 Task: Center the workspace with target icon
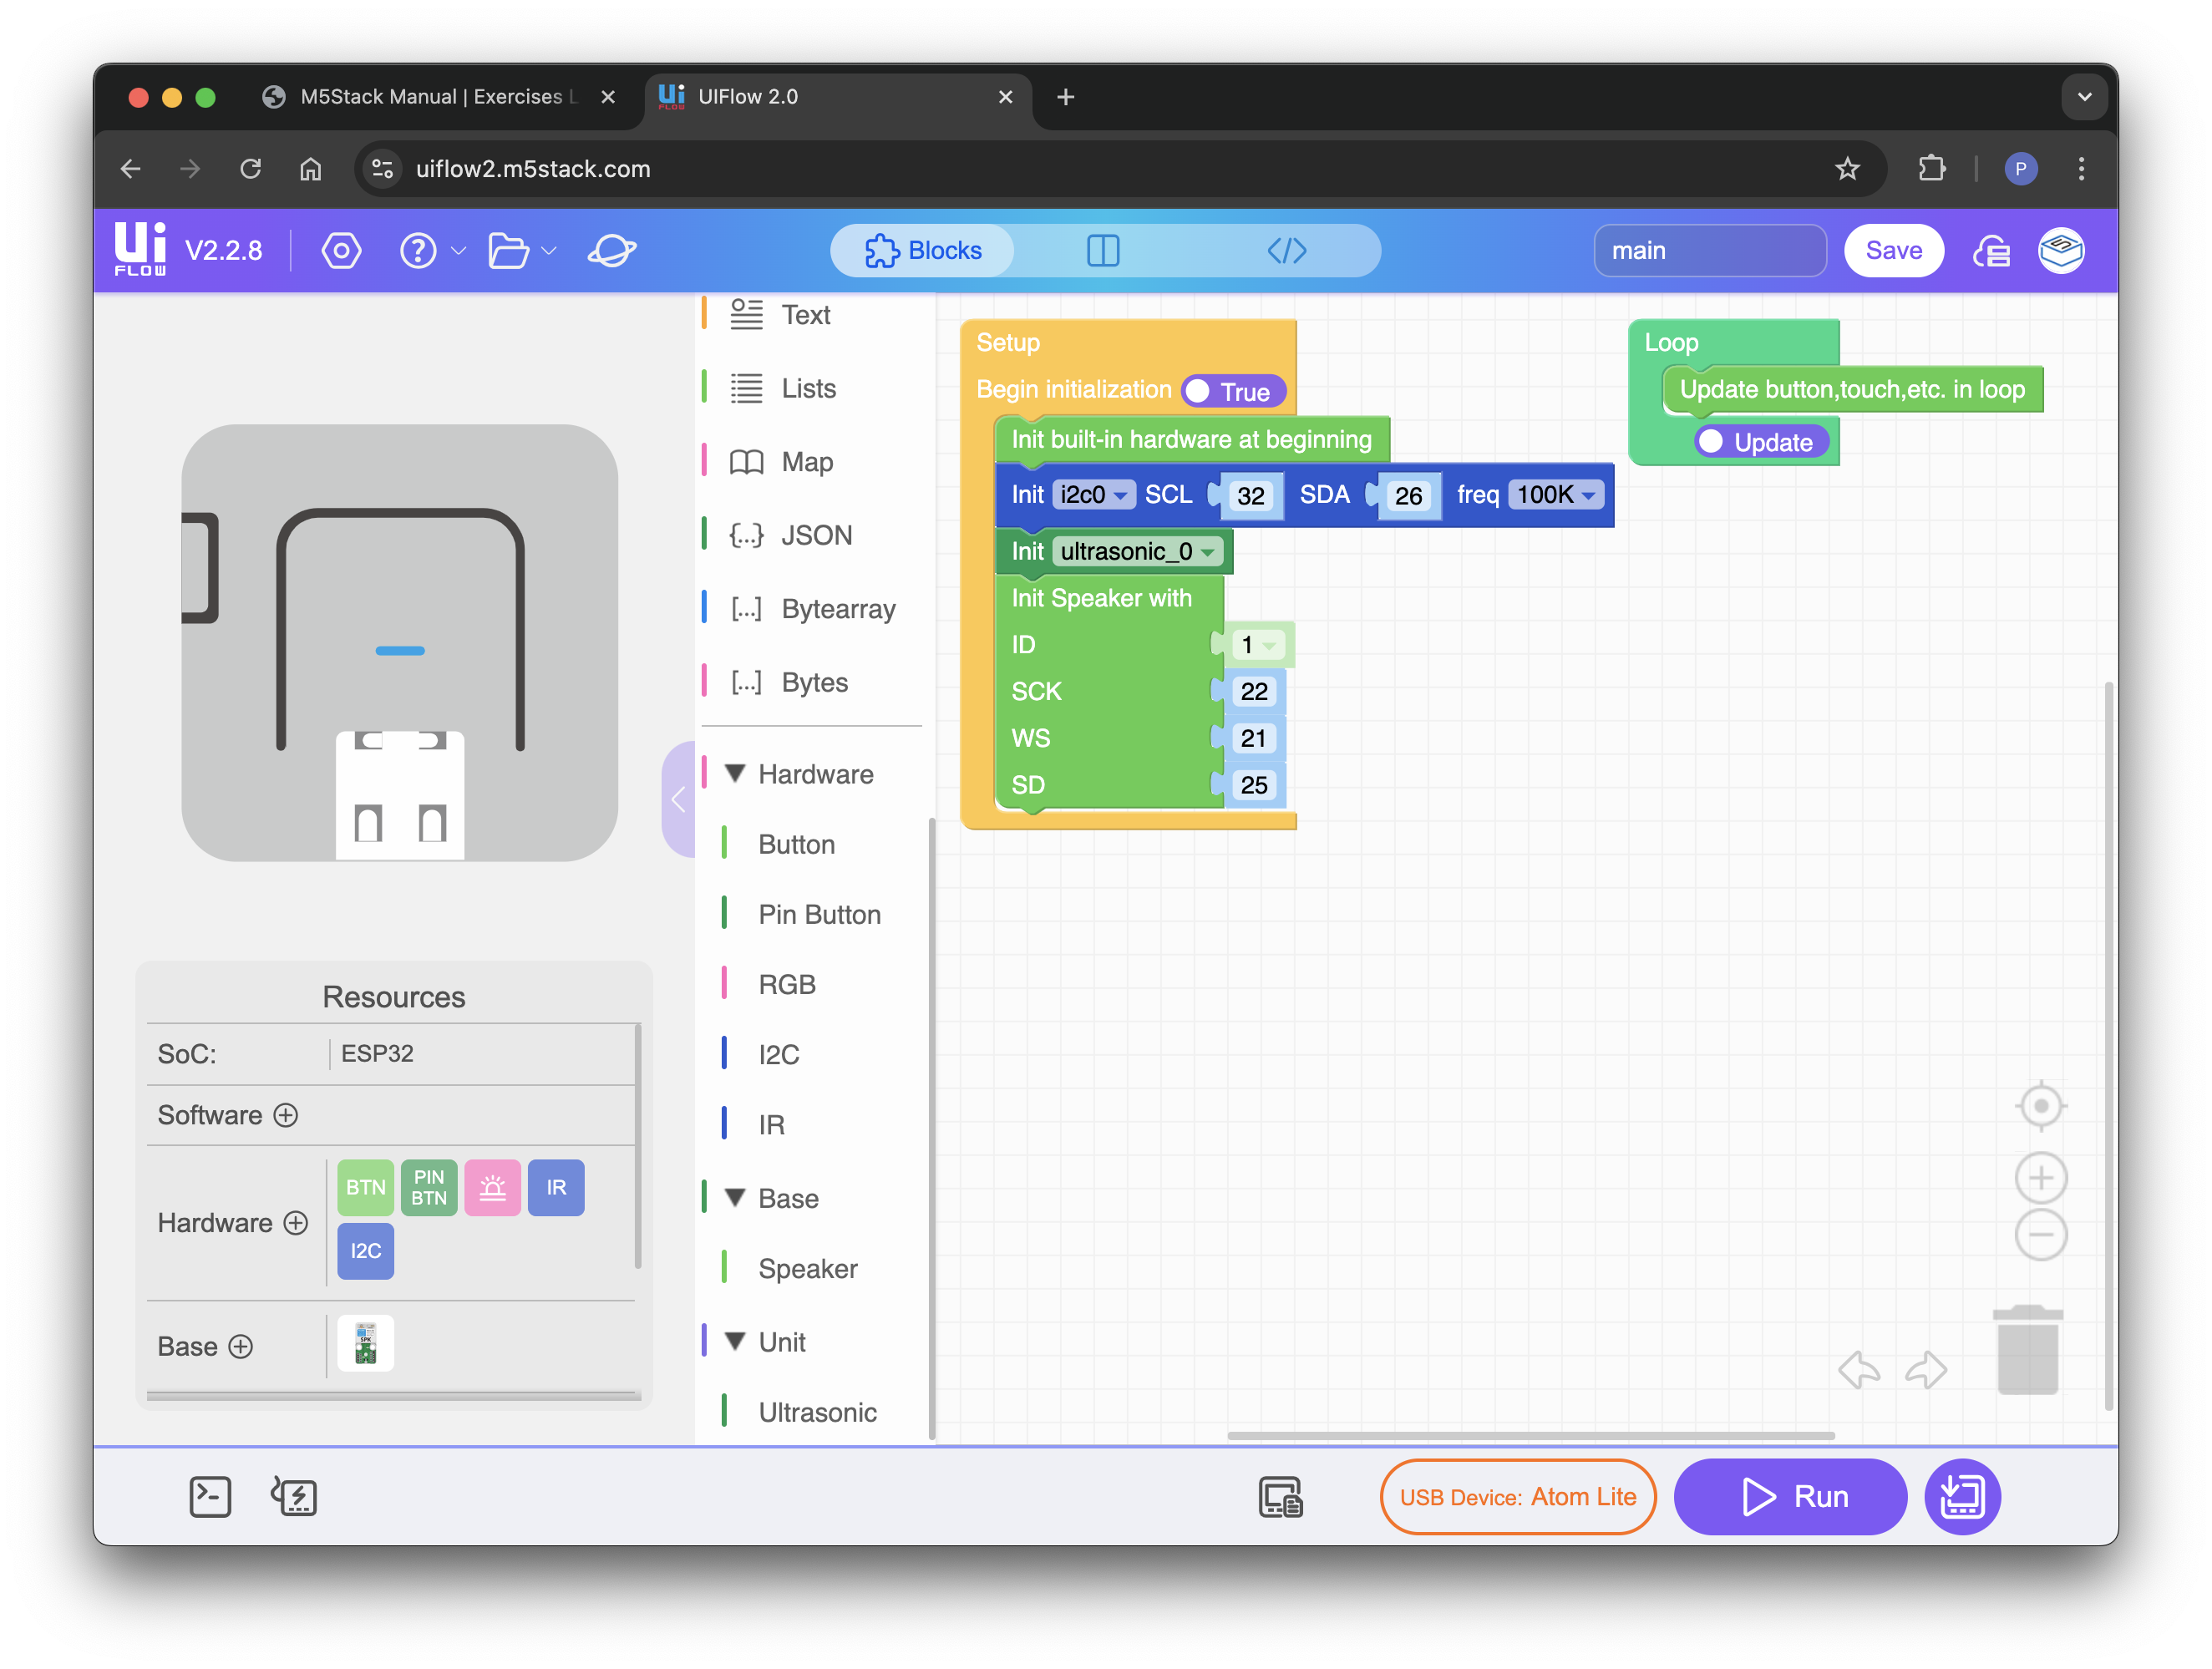[2040, 1105]
